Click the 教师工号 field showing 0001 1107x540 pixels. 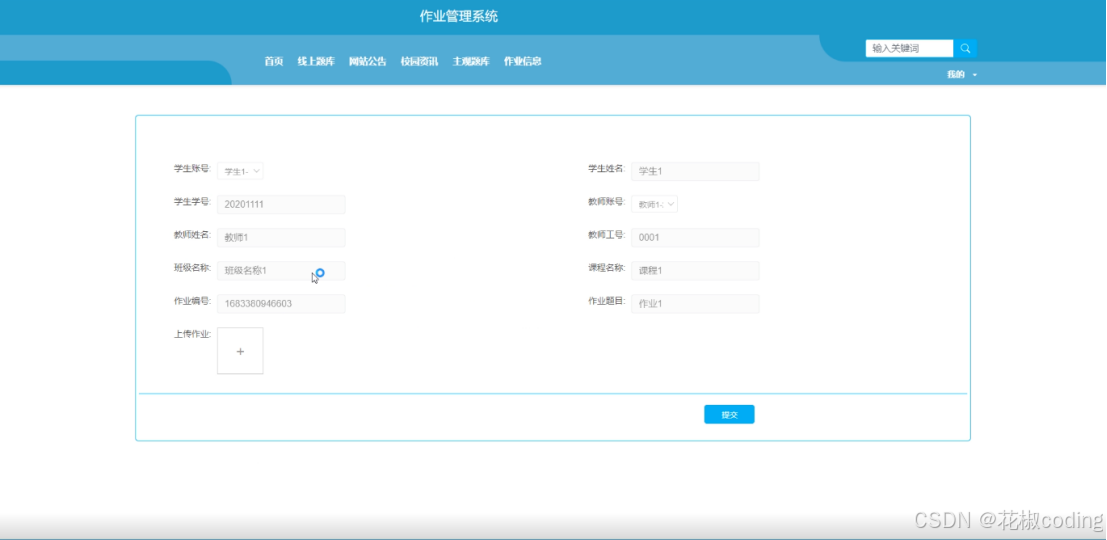(x=695, y=237)
